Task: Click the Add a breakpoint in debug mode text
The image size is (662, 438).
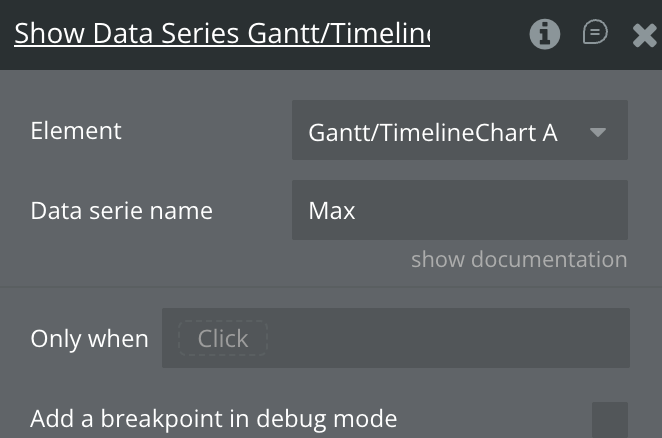Action: click(213, 419)
